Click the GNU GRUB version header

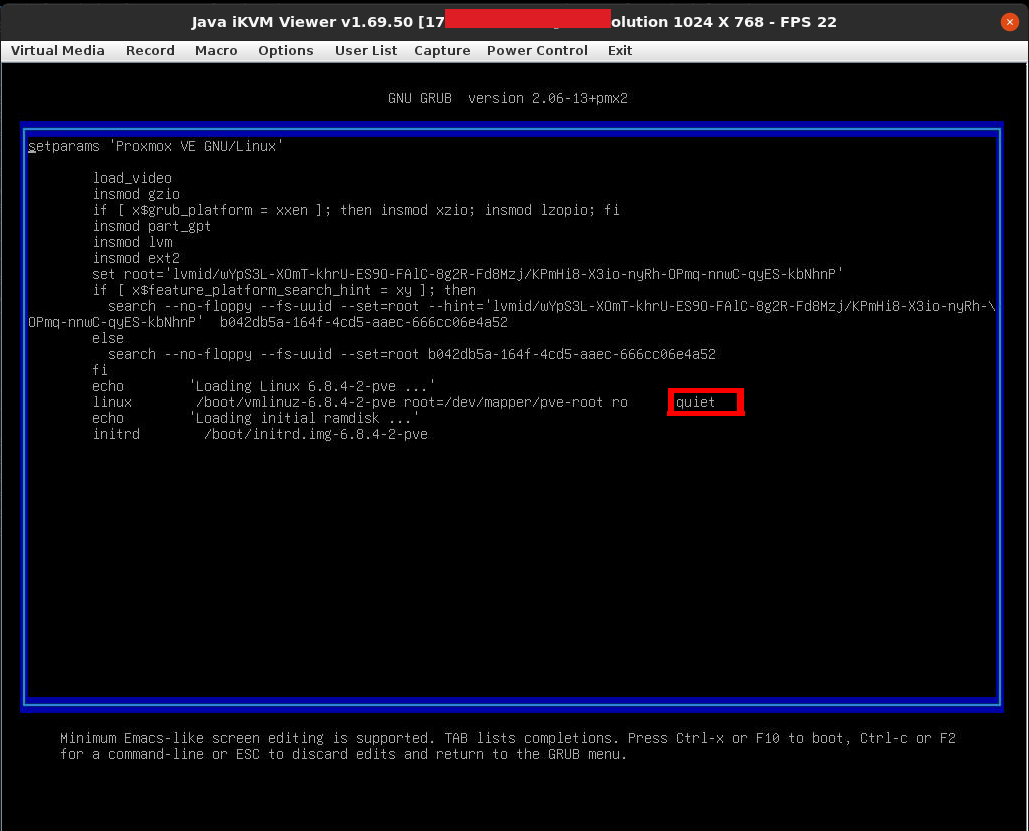click(507, 98)
